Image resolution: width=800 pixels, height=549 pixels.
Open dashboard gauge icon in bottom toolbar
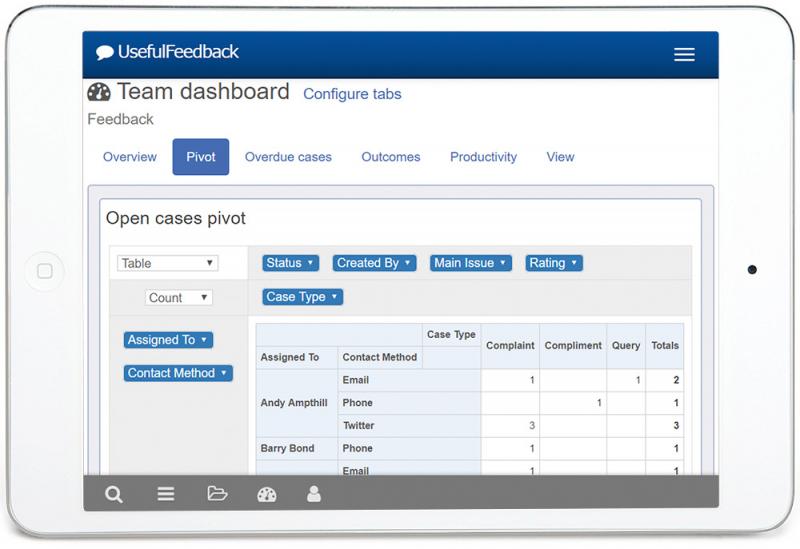(x=266, y=494)
